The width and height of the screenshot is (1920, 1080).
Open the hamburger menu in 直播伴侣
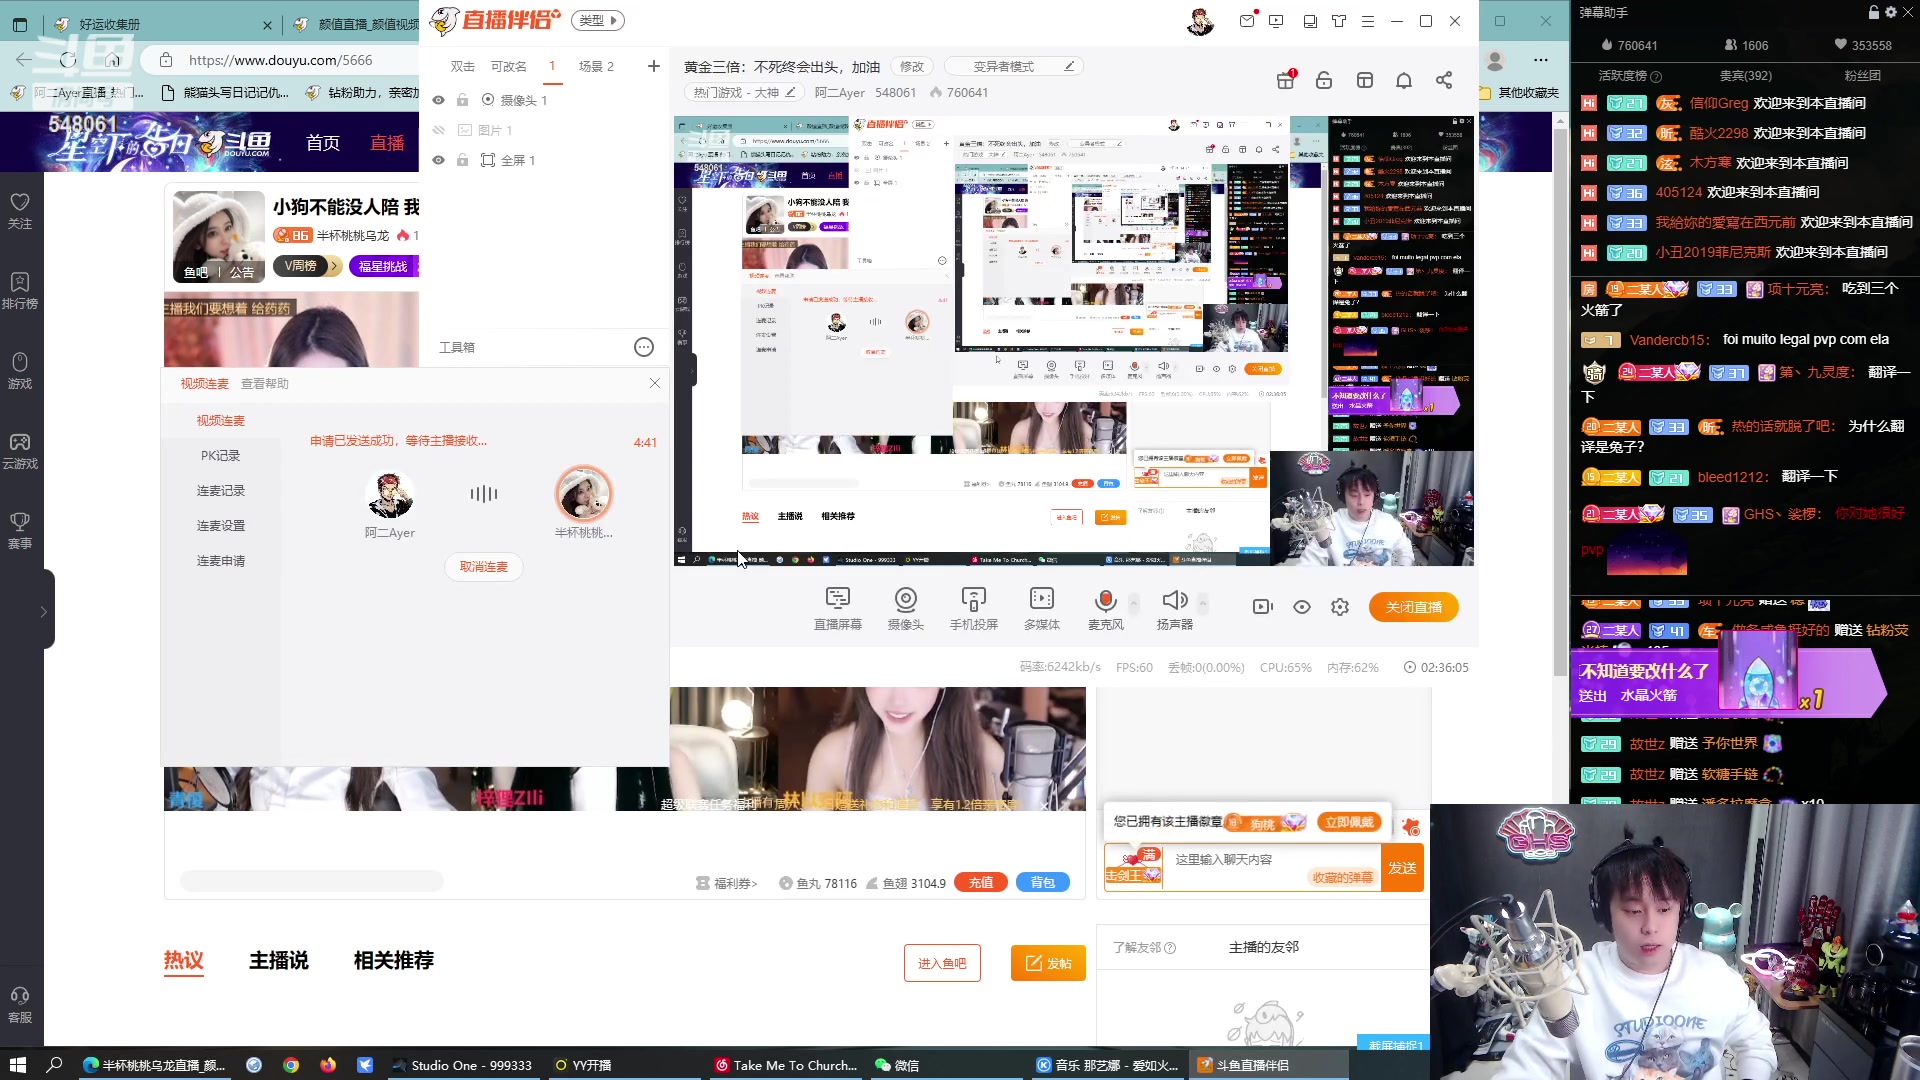(1368, 21)
